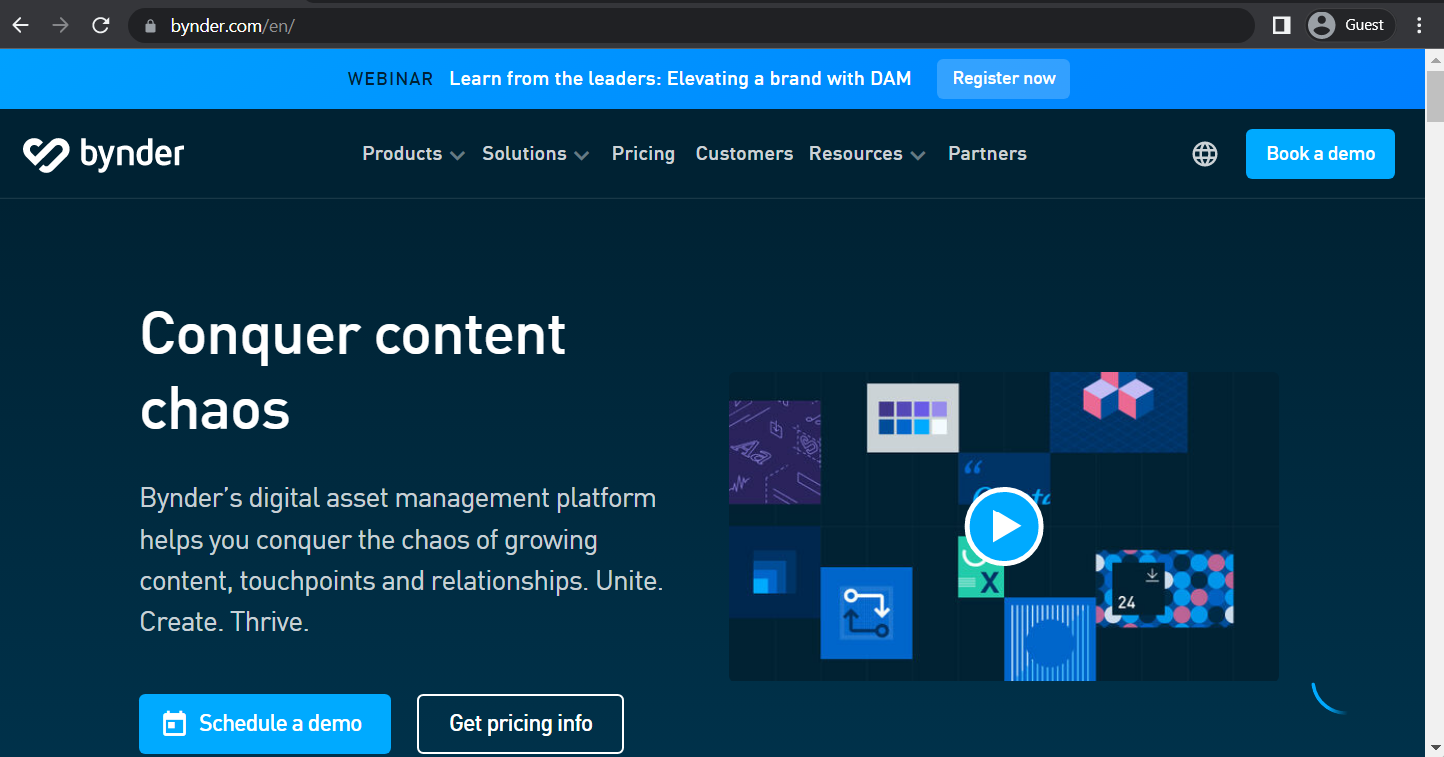Open Chrome three-dot menu

1419,25
